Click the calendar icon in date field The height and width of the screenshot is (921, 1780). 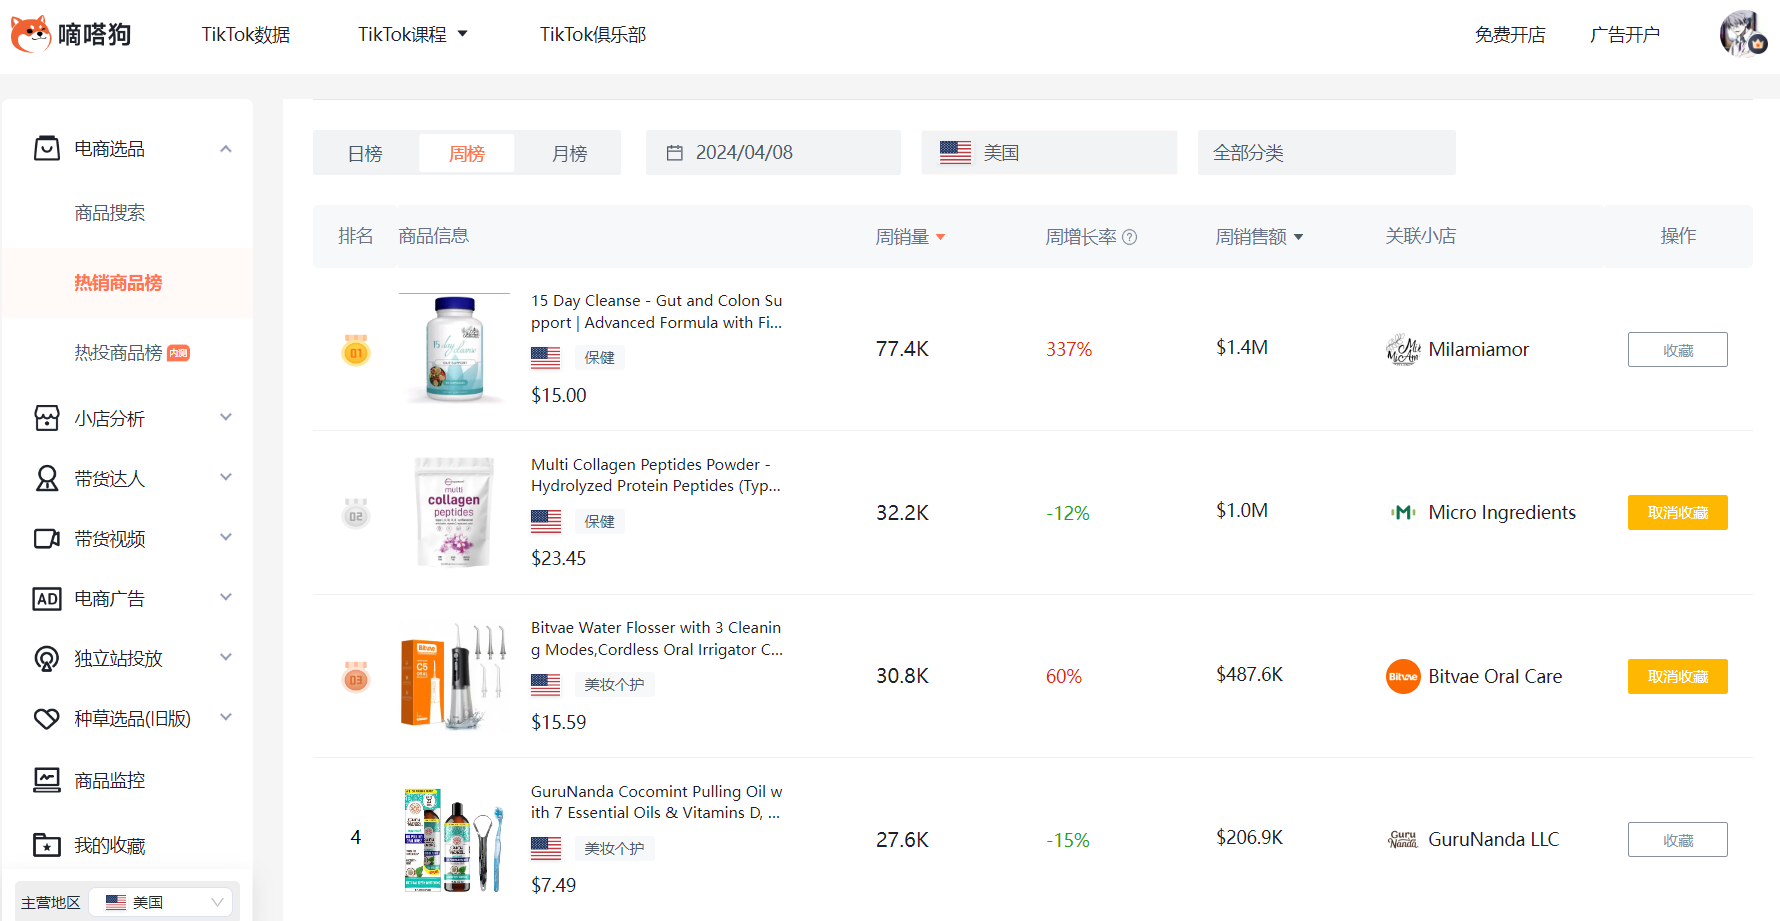click(x=675, y=153)
